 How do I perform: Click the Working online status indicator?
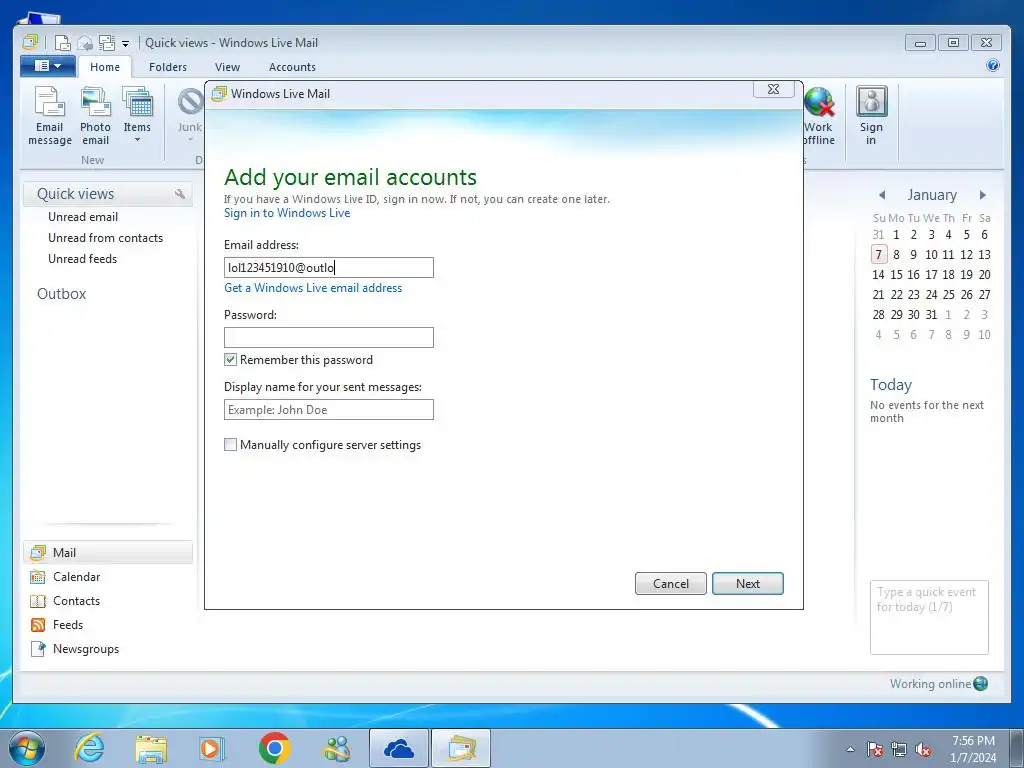point(938,684)
